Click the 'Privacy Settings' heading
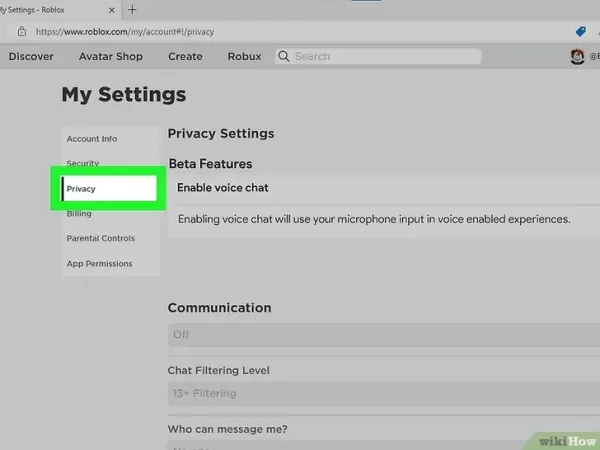This screenshot has width=600, height=450. (x=221, y=134)
